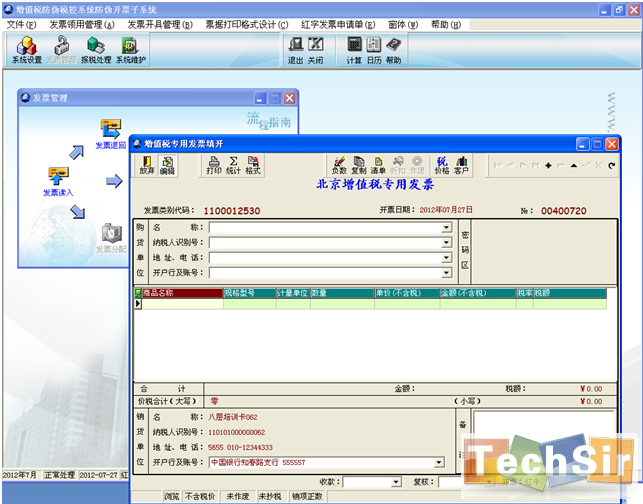Open the 票据打印格式设计(C) menu

tap(247, 25)
